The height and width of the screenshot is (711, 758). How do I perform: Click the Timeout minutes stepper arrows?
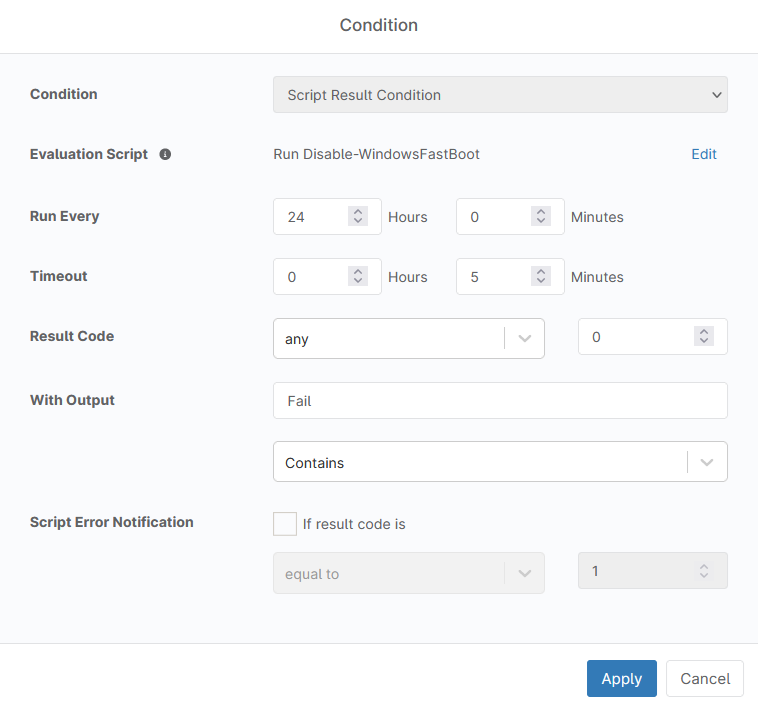click(x=540, y=277)
